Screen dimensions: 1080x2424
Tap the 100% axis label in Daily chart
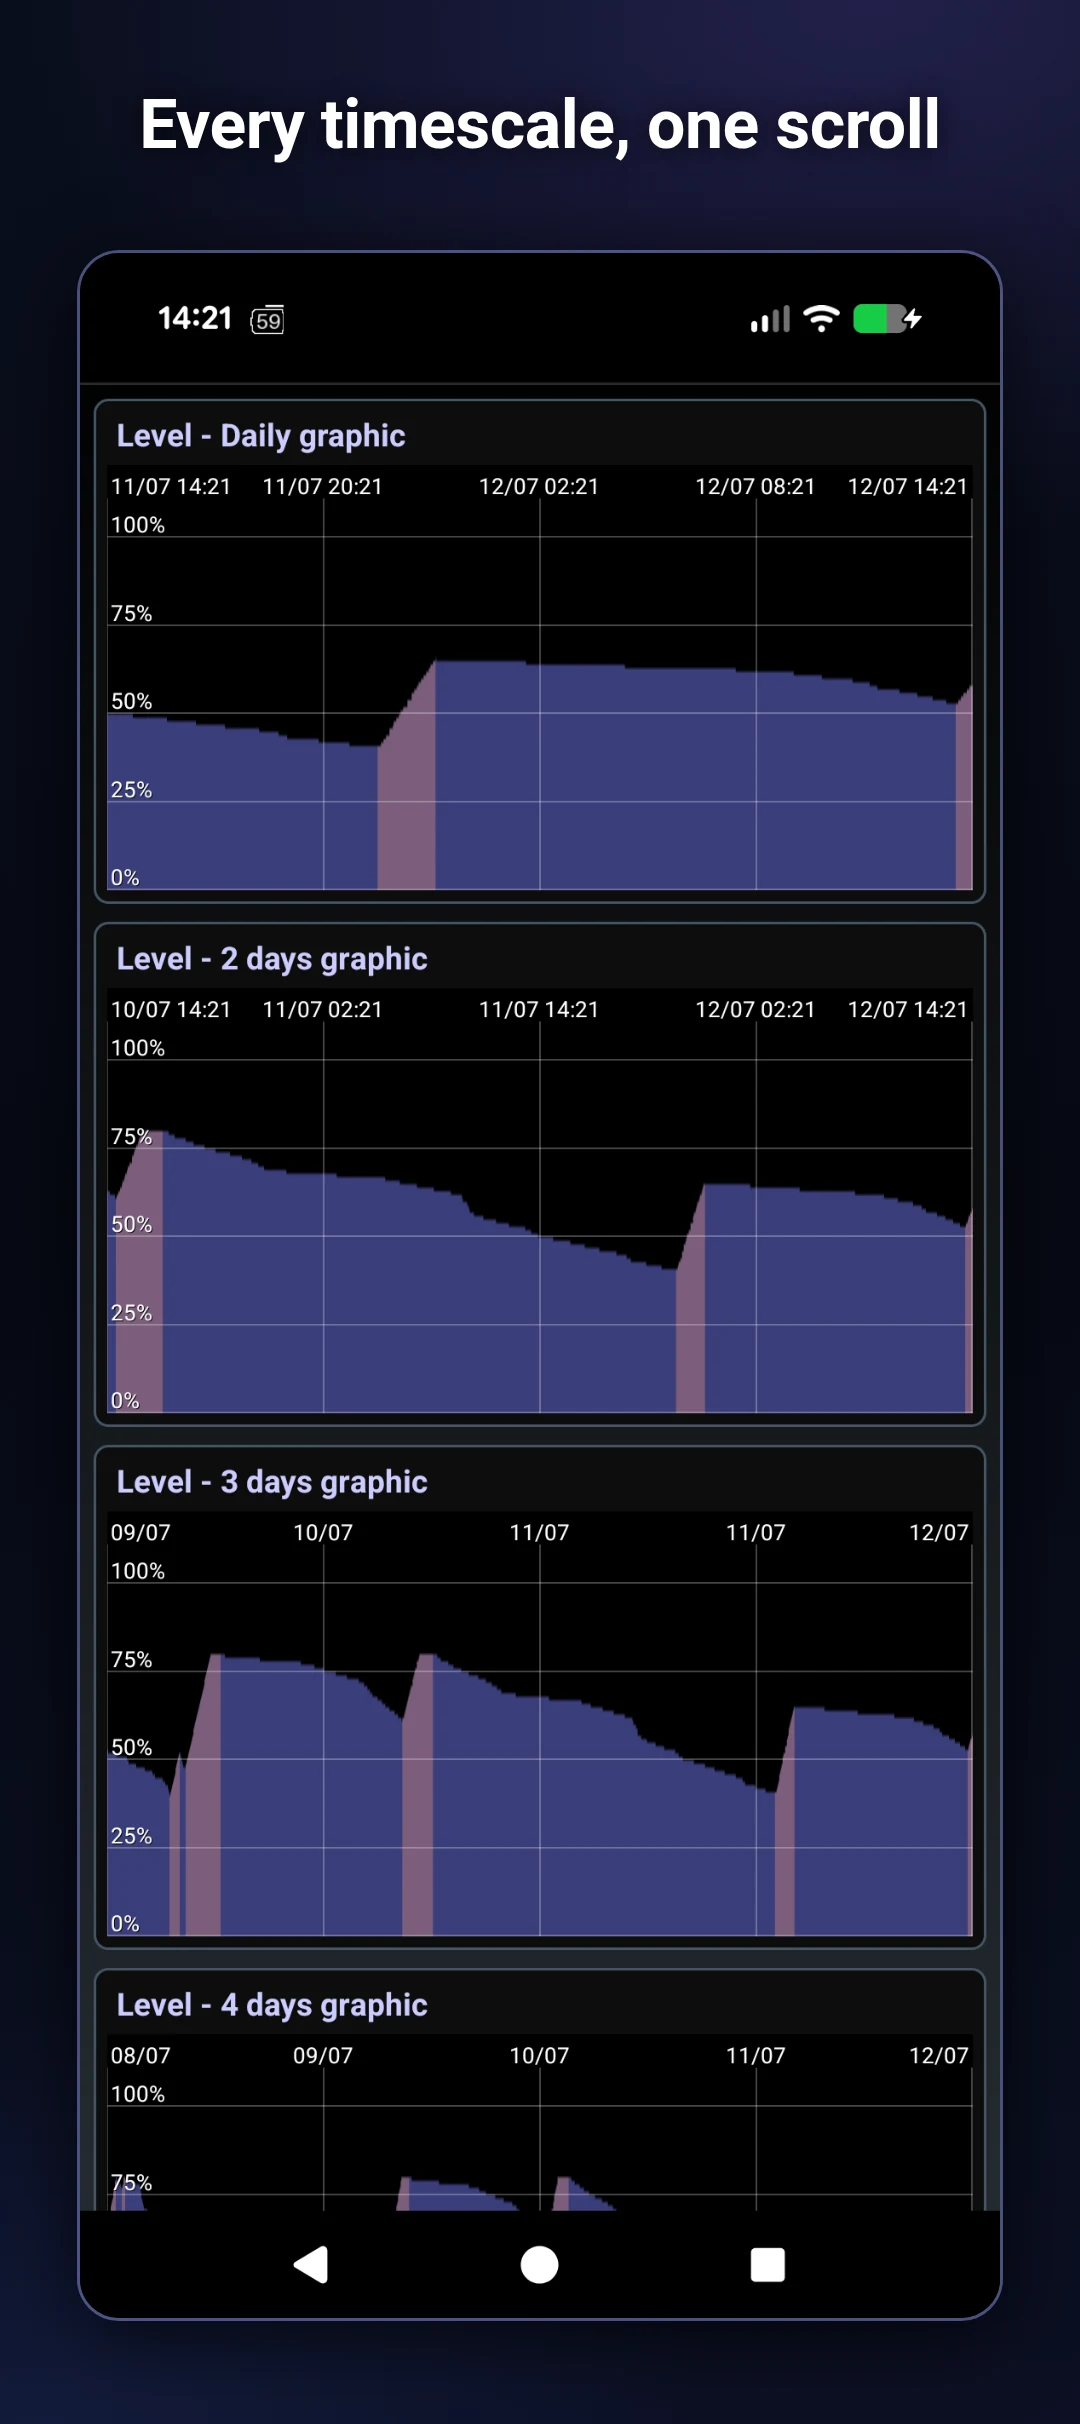138,525
